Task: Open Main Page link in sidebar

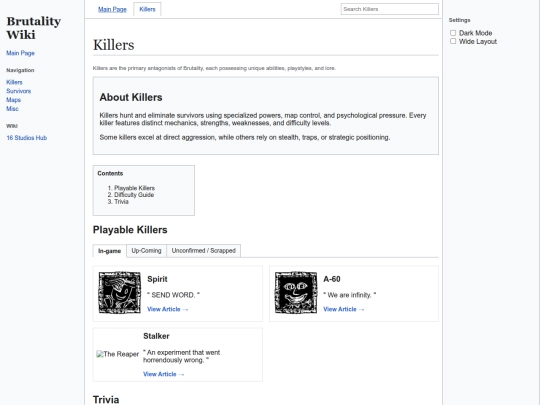Action: [x=20, y=53]
